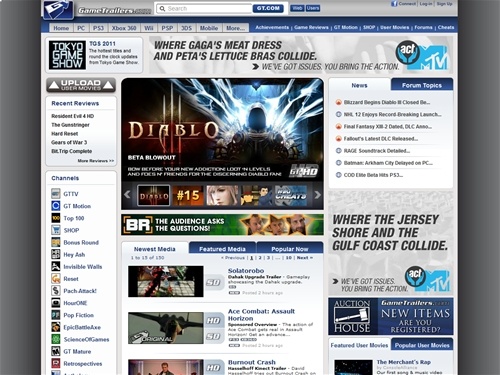This screenshot has height=375, width=500.
Task: Click the search magnifier icon
Action: [162, 8]
